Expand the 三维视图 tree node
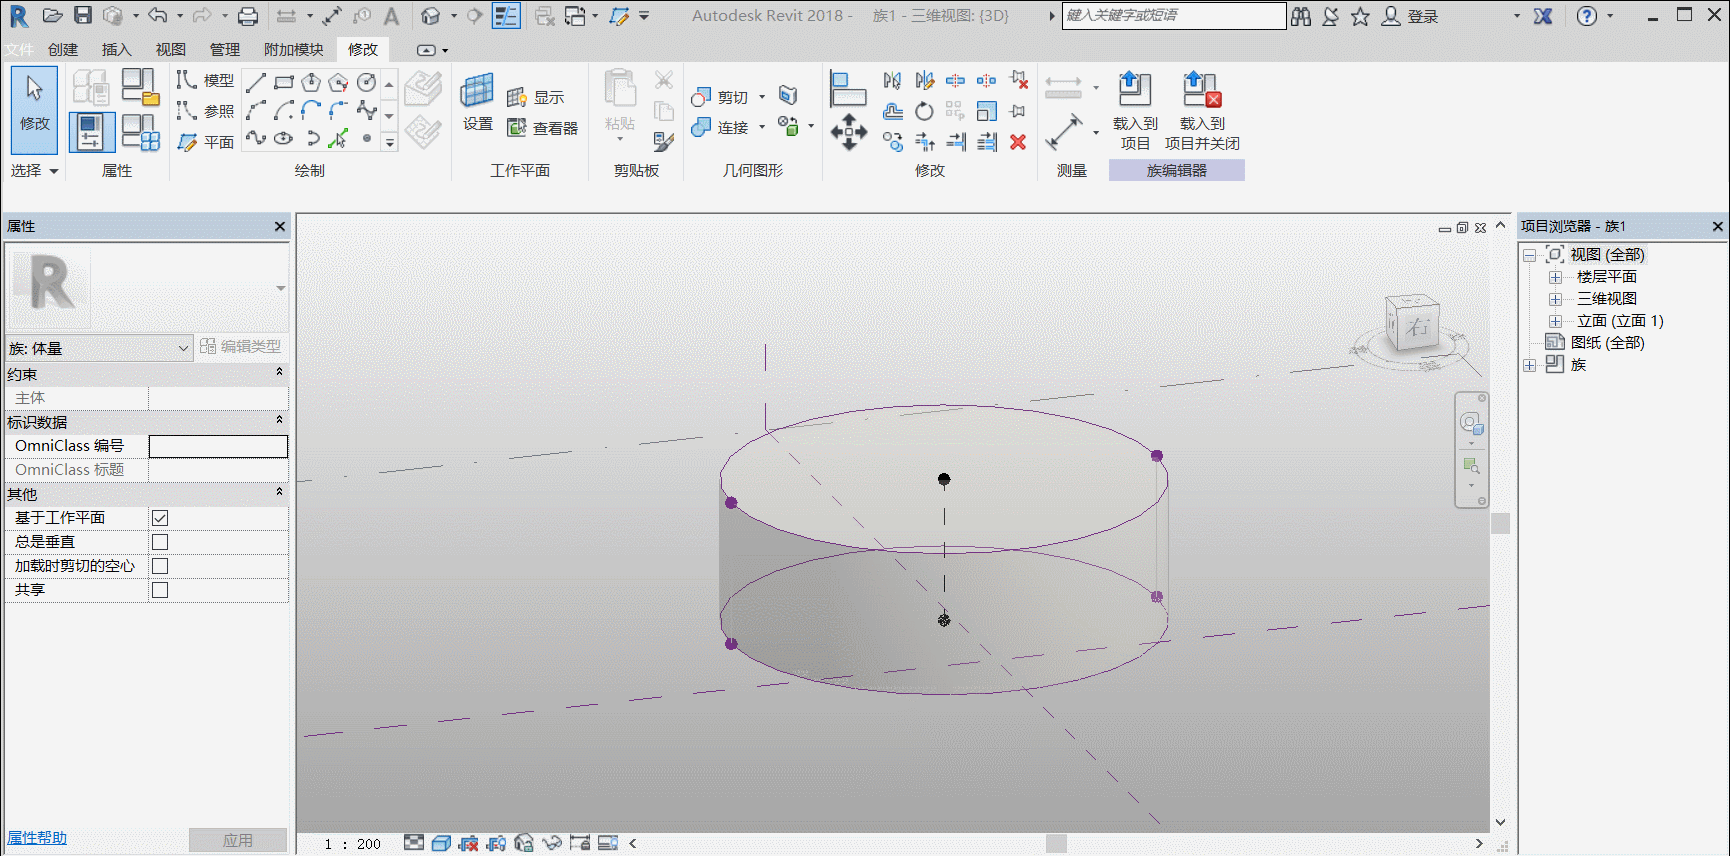This screenshot has width=1730, height=856. click(1555, 299)
